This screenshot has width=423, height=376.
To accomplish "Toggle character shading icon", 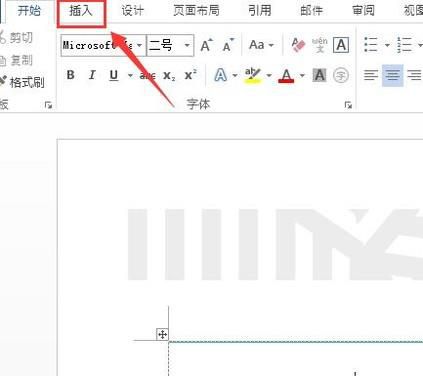I will (x=319, y=75).
